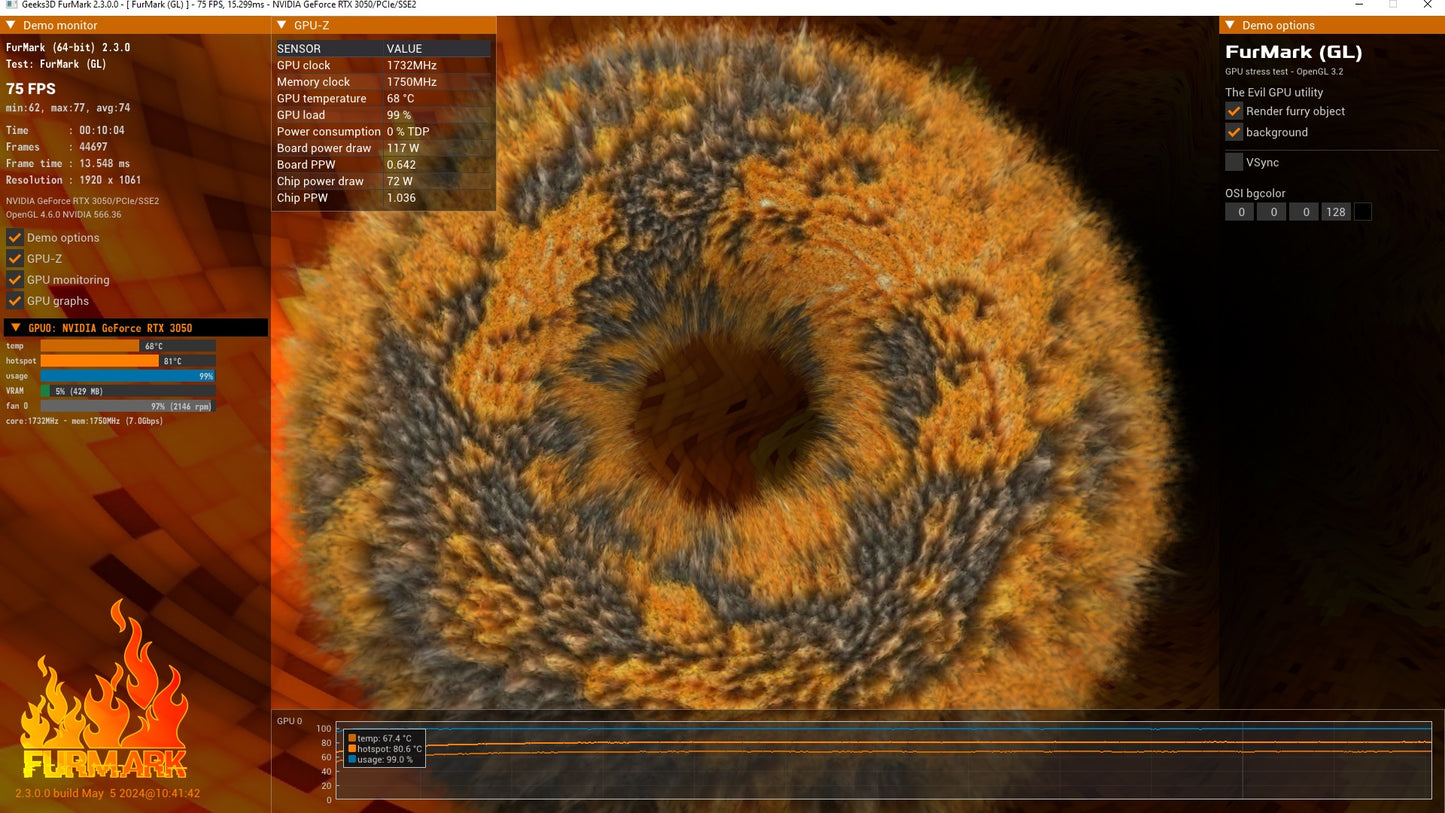Click the FurMark (GL) heading in Demo options
The width and height of the screenshot is (1445, 813).
coord(1294,52)
